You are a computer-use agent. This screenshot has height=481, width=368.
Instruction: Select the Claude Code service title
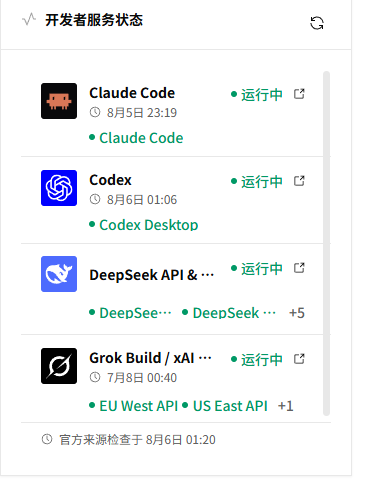coord(132,93)
